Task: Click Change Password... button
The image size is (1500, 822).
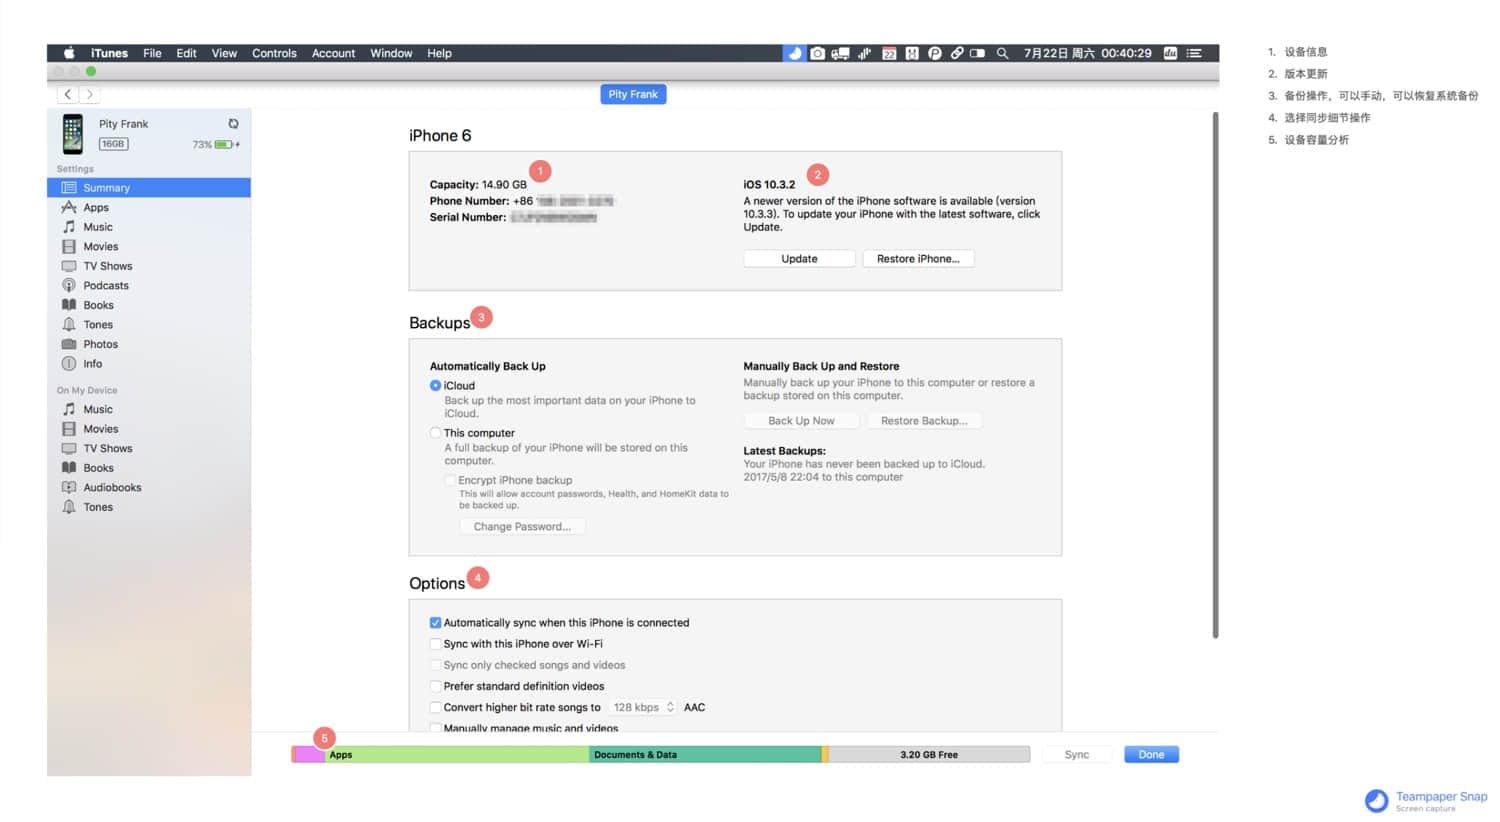Action: pyautogui.click(x=522, y=527)
